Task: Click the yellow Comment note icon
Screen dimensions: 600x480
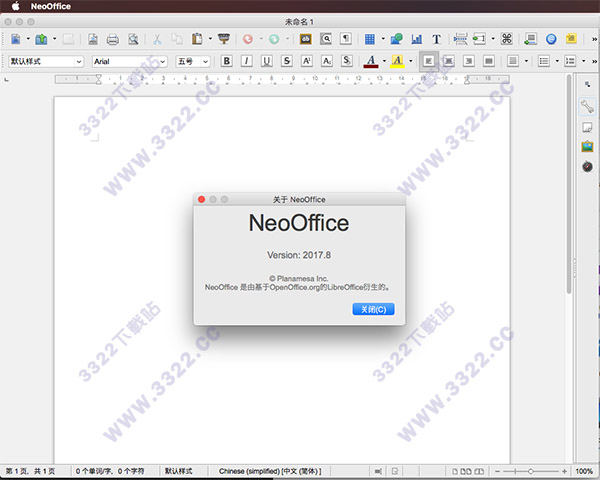Action: (x=571, y=39)
